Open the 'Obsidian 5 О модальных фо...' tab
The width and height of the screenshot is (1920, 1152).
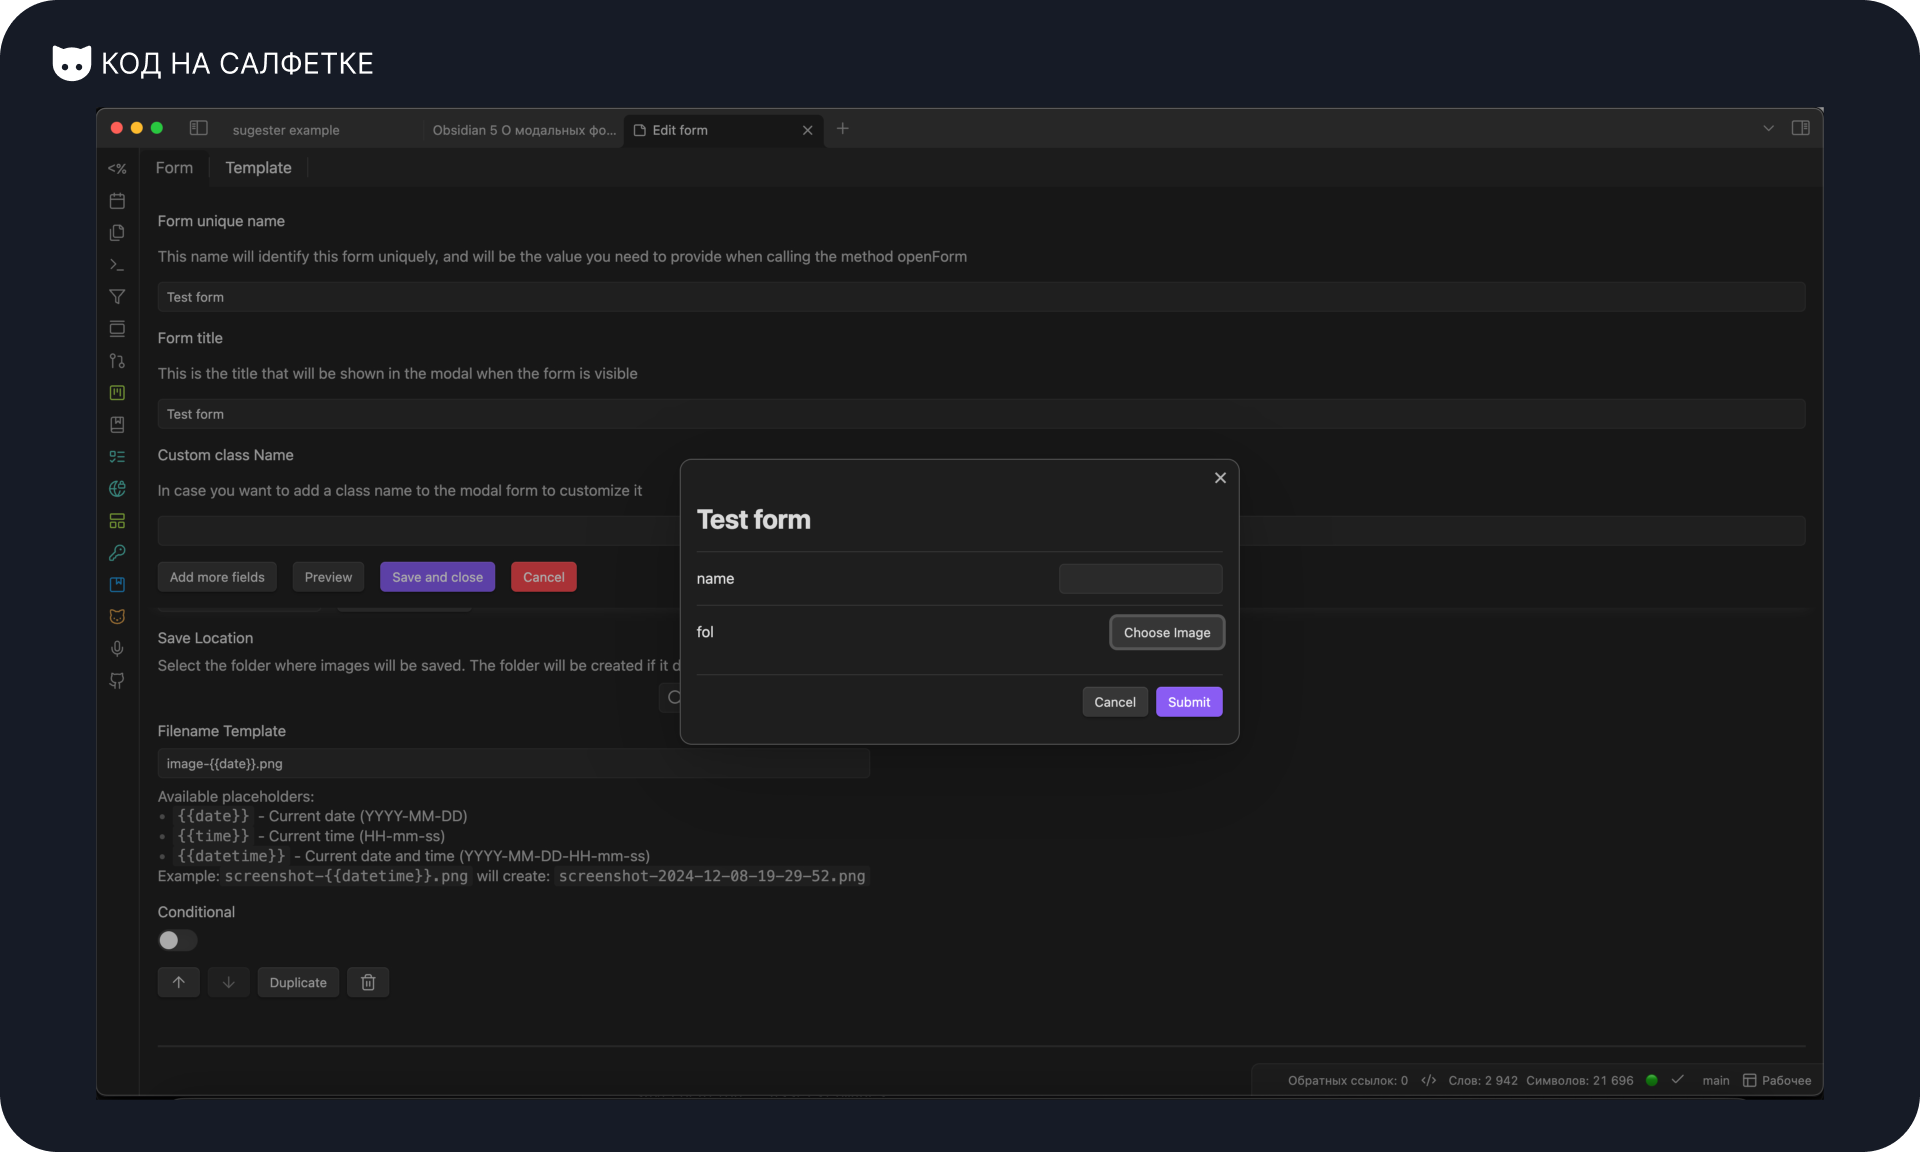[524, 130]
